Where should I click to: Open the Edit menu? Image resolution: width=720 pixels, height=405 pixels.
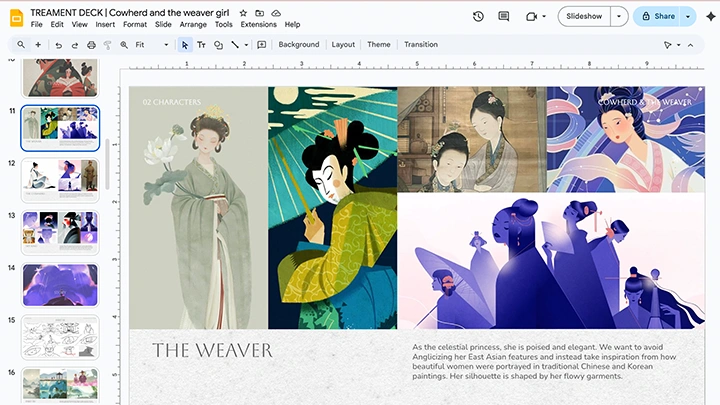(57, 25)
